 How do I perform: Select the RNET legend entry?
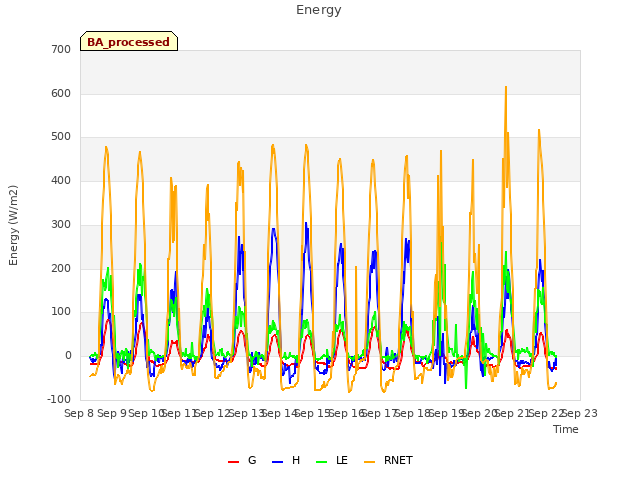tap(388, 460)
